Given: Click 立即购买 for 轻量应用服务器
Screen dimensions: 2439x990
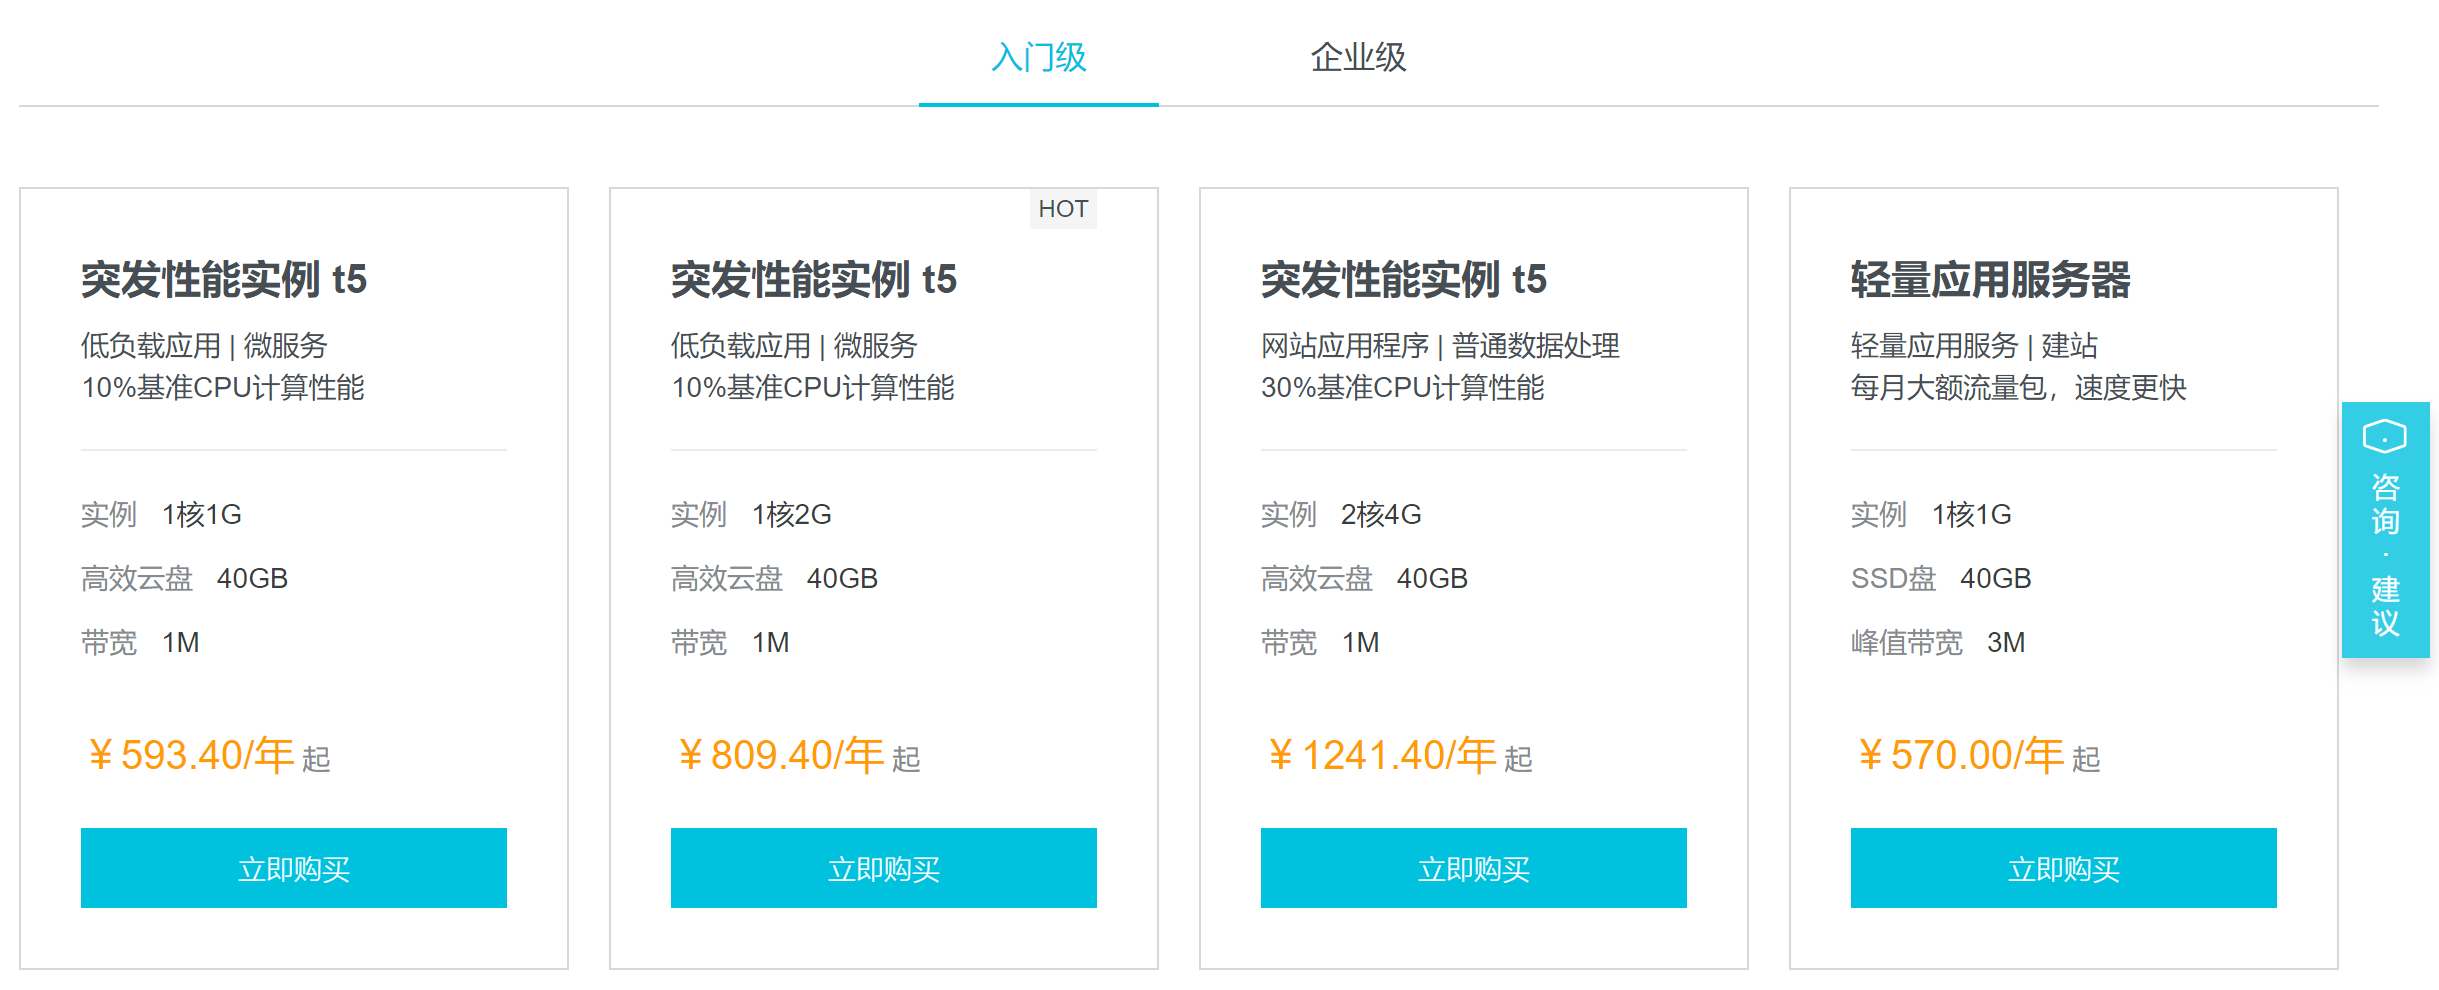Looking at the screenshot, I should point(2064,868).
